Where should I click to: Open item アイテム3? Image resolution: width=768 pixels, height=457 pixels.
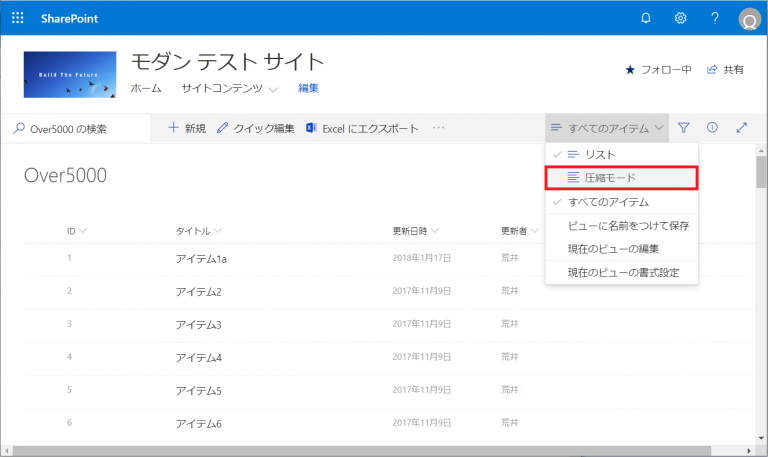coord(198,325)
